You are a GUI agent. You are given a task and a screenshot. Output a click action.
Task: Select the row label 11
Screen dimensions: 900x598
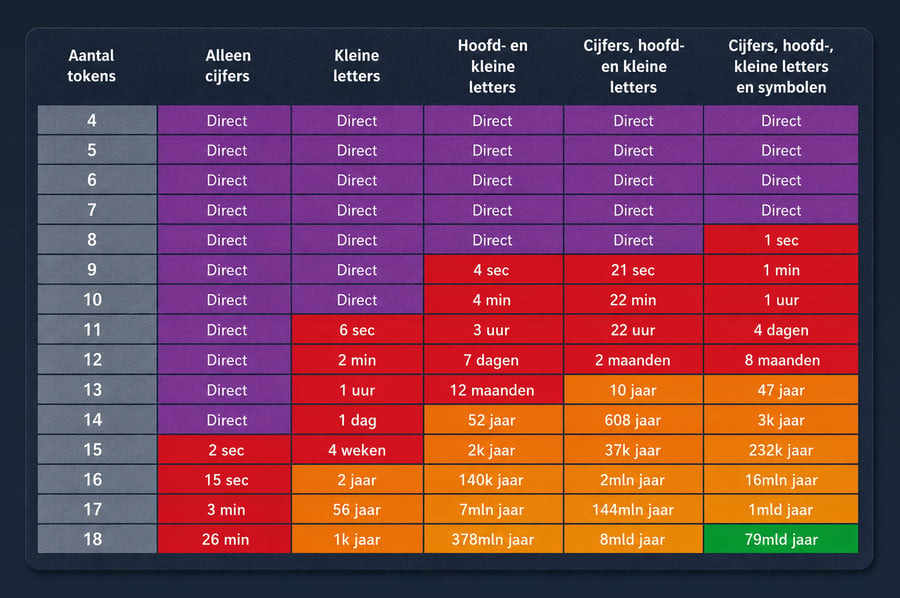(x=92, y=329)
